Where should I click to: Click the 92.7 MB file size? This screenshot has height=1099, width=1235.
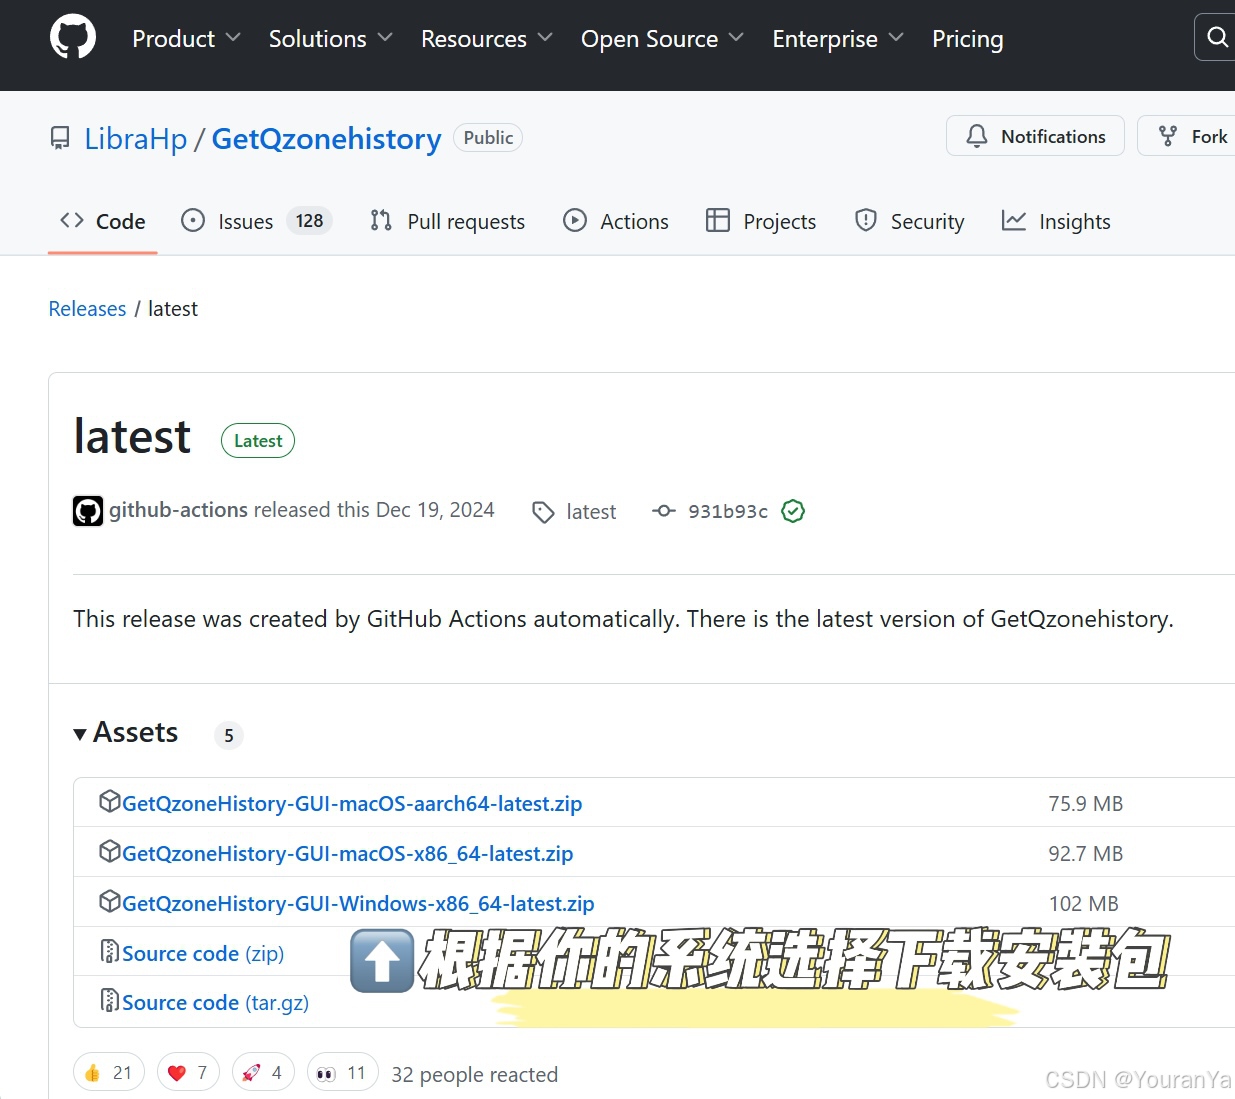pyautogui.click(x=1085, y=853)
